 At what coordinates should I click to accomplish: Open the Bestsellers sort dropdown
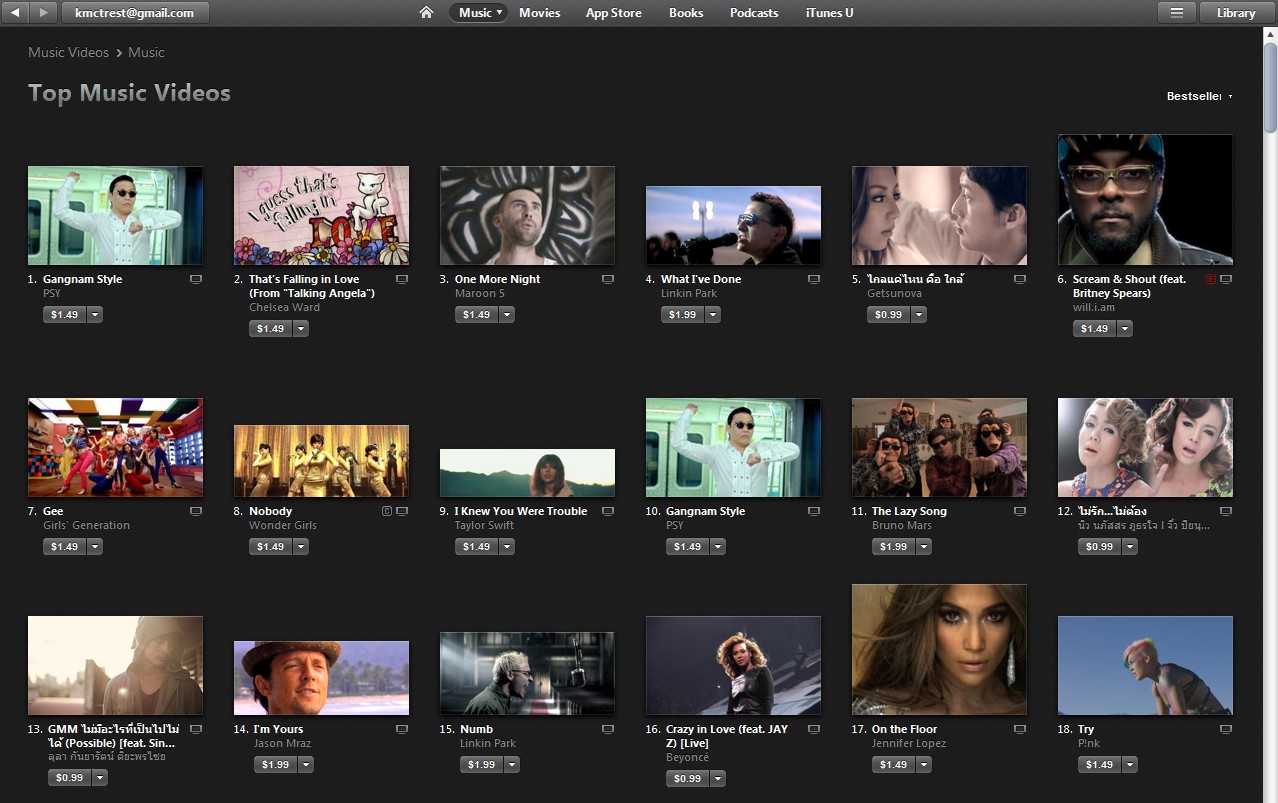[1199, 97]
